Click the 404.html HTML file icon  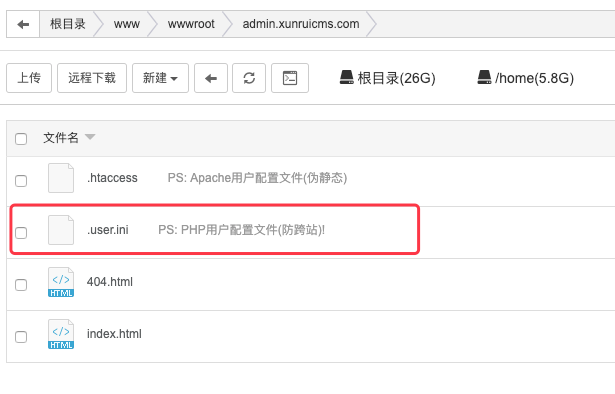tap(61, 282)
